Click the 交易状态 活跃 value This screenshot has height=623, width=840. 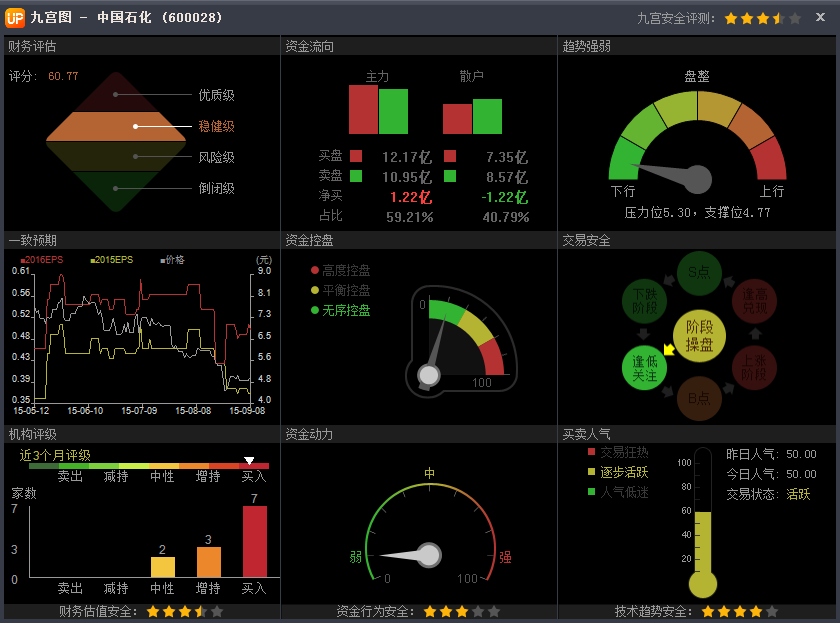coord(798,494)
